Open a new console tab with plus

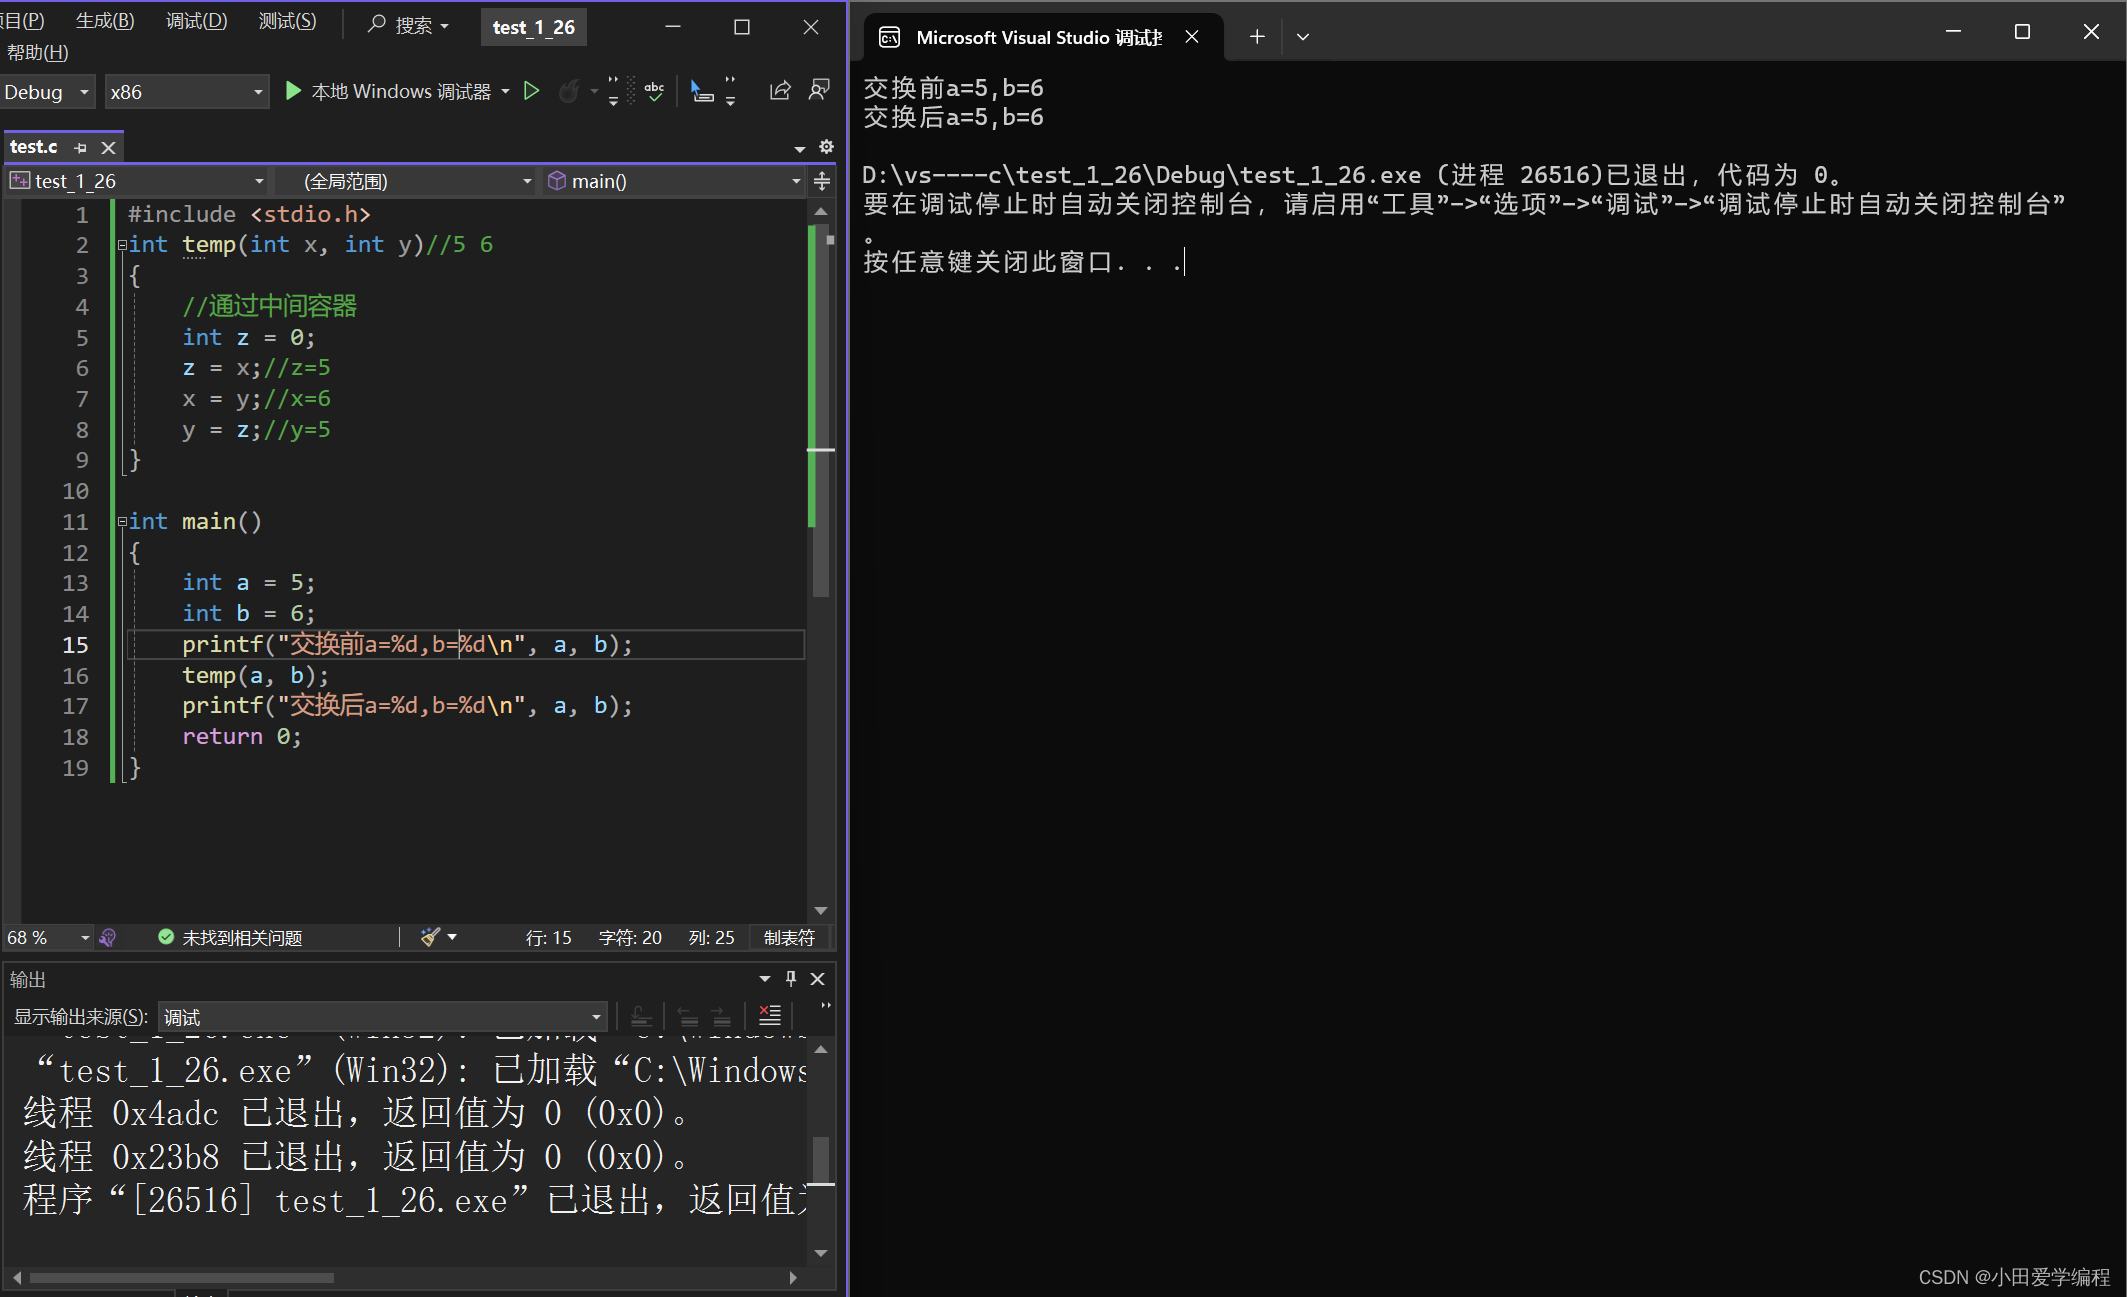pyautogui.click(x=1257, y=37)
